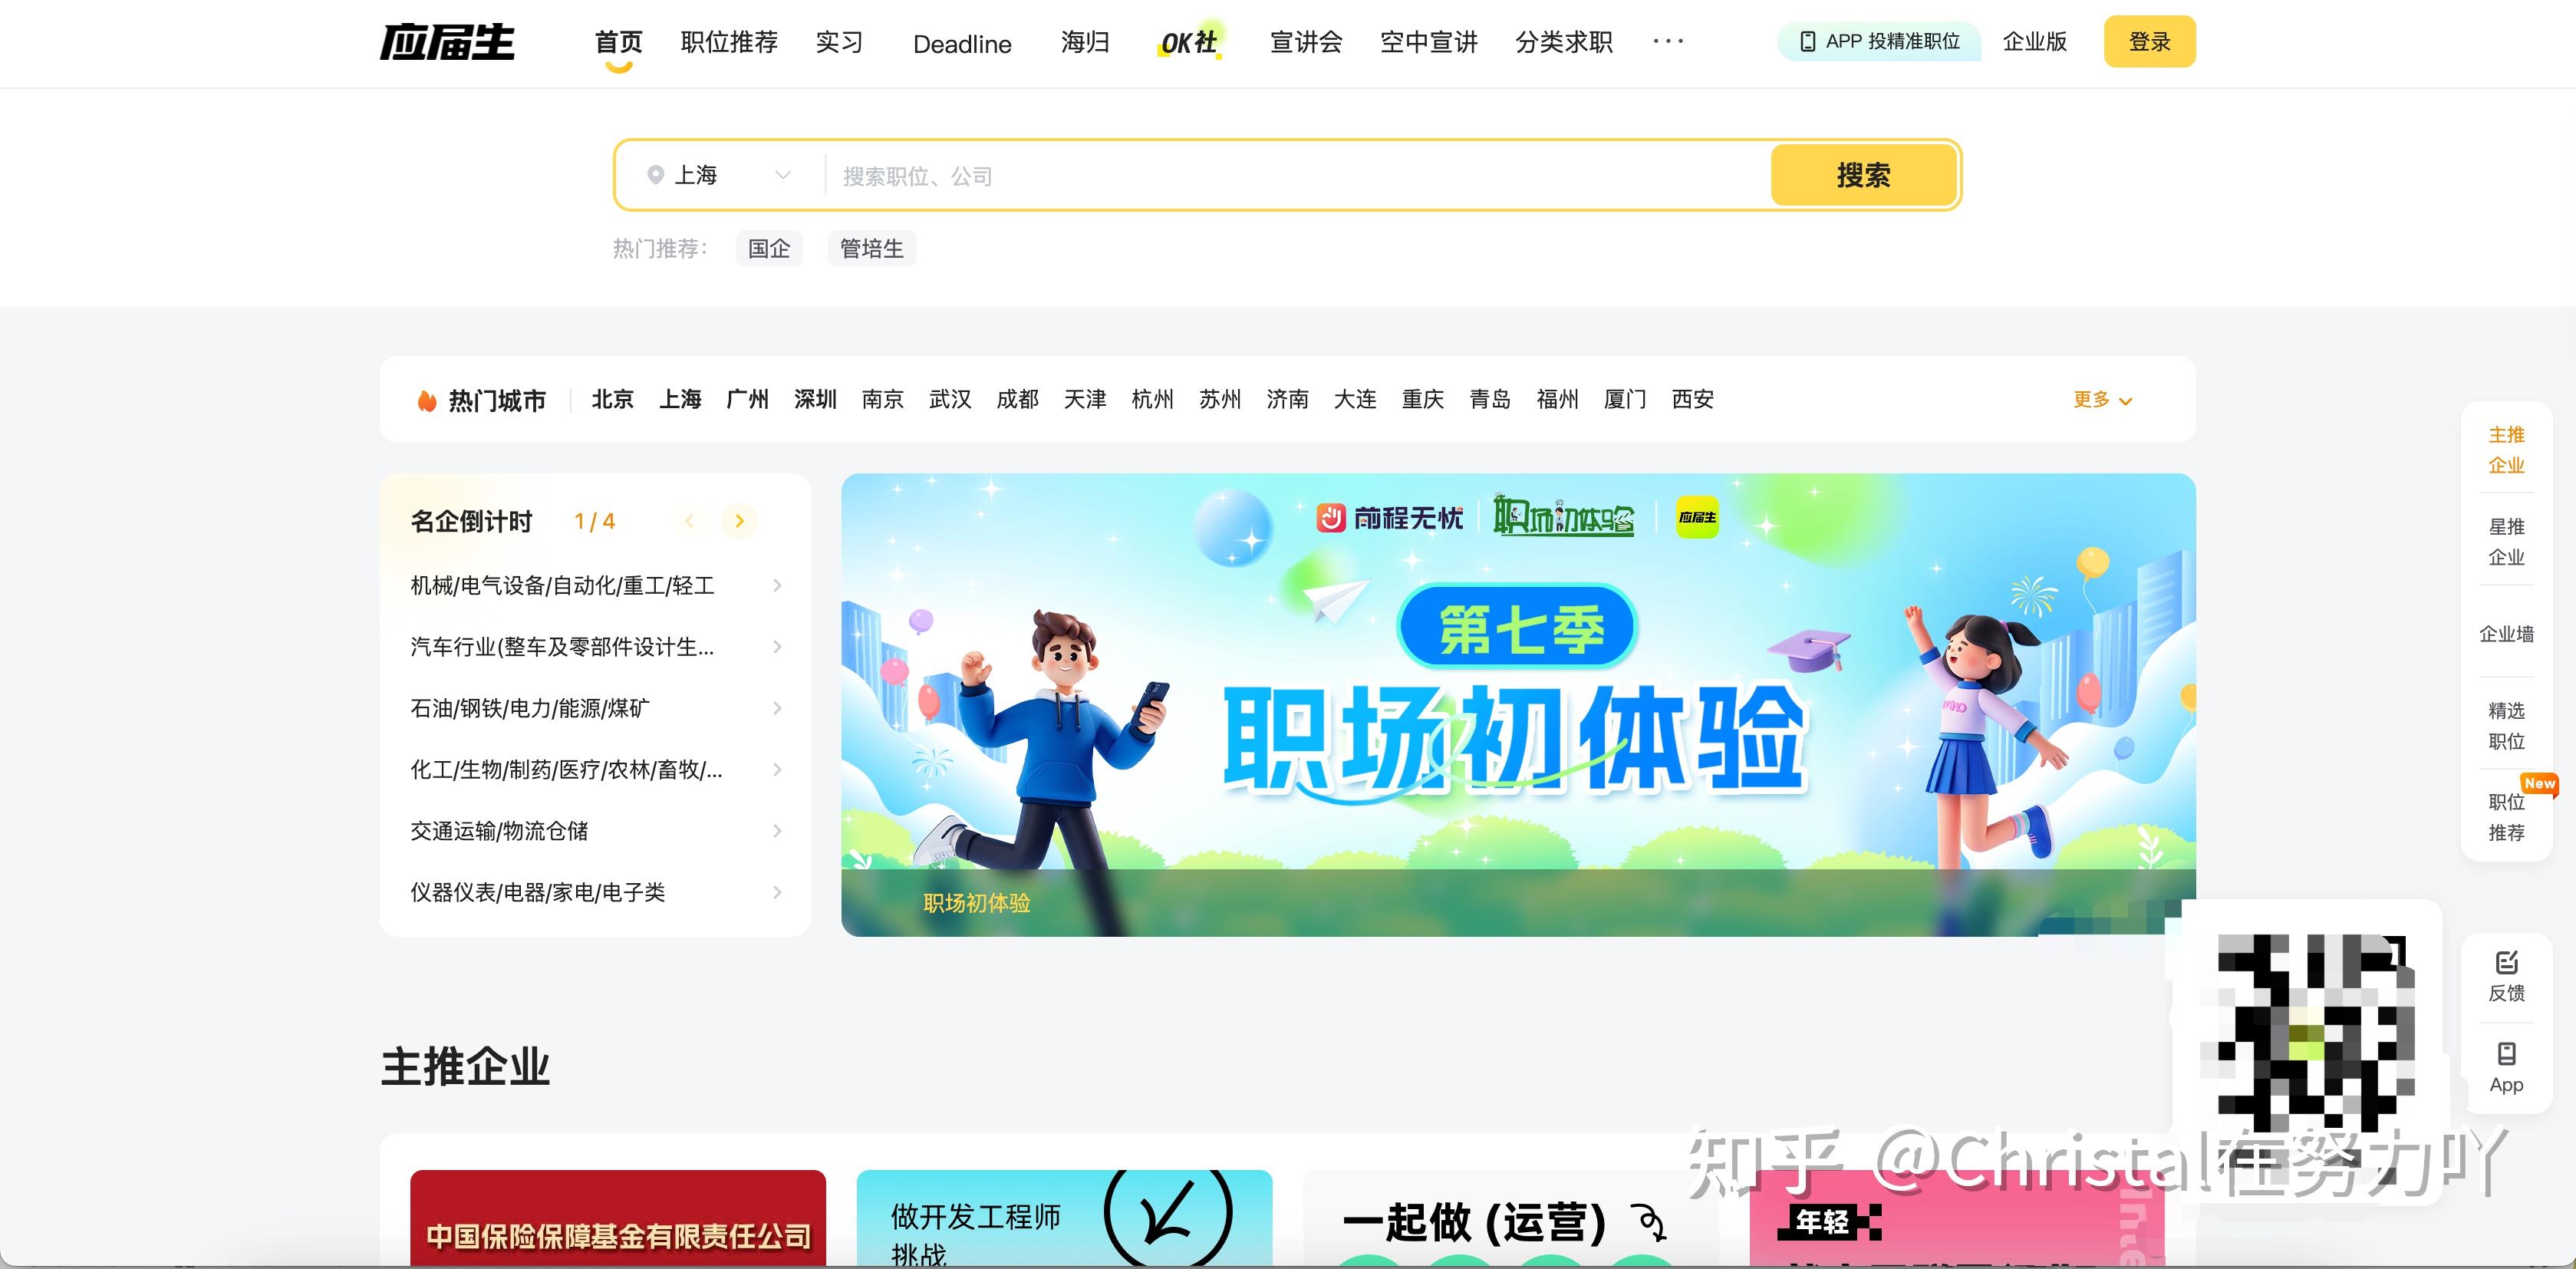Click the hot cities flame icon

tap(427, 400)
